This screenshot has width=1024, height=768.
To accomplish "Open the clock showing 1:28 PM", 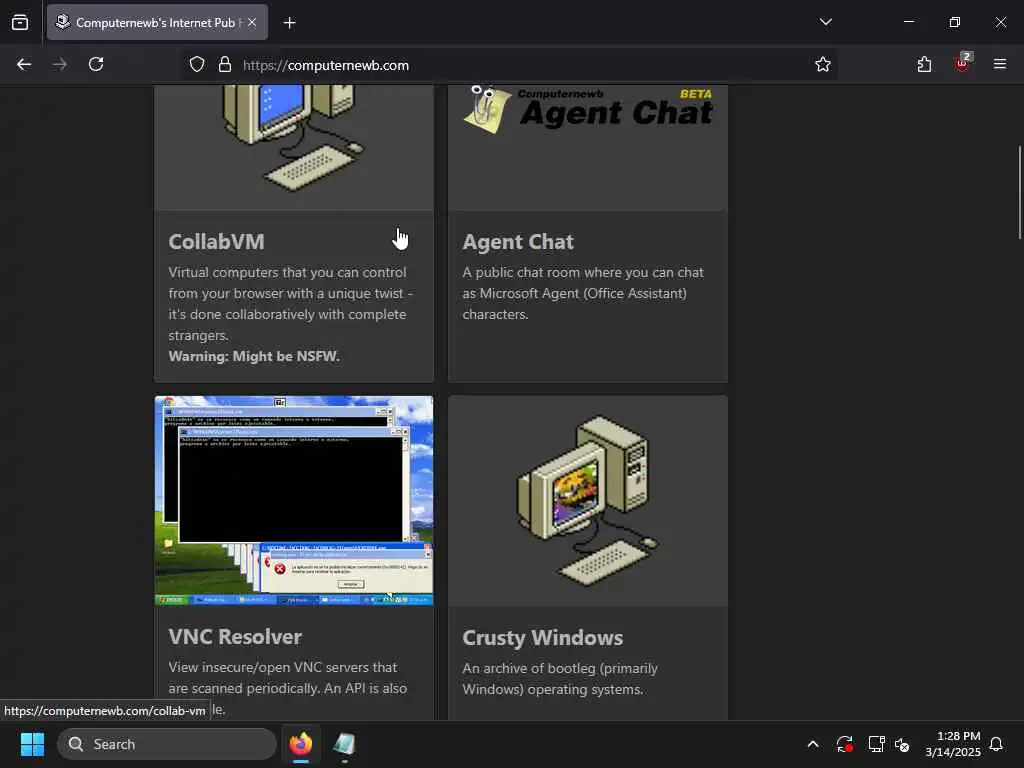I will [x=953, y=744].
